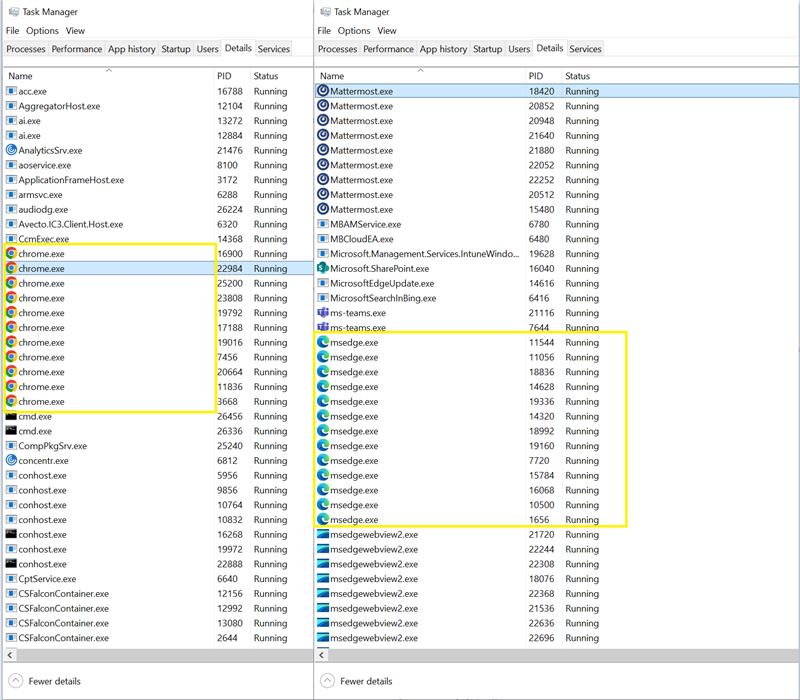Click msedge.exe icon with PID 1656

tap(323, 519)
